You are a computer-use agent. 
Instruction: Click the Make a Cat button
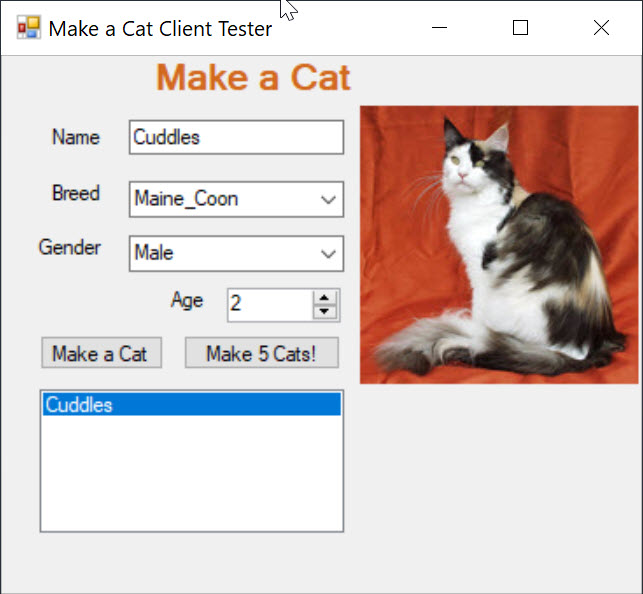101,353
